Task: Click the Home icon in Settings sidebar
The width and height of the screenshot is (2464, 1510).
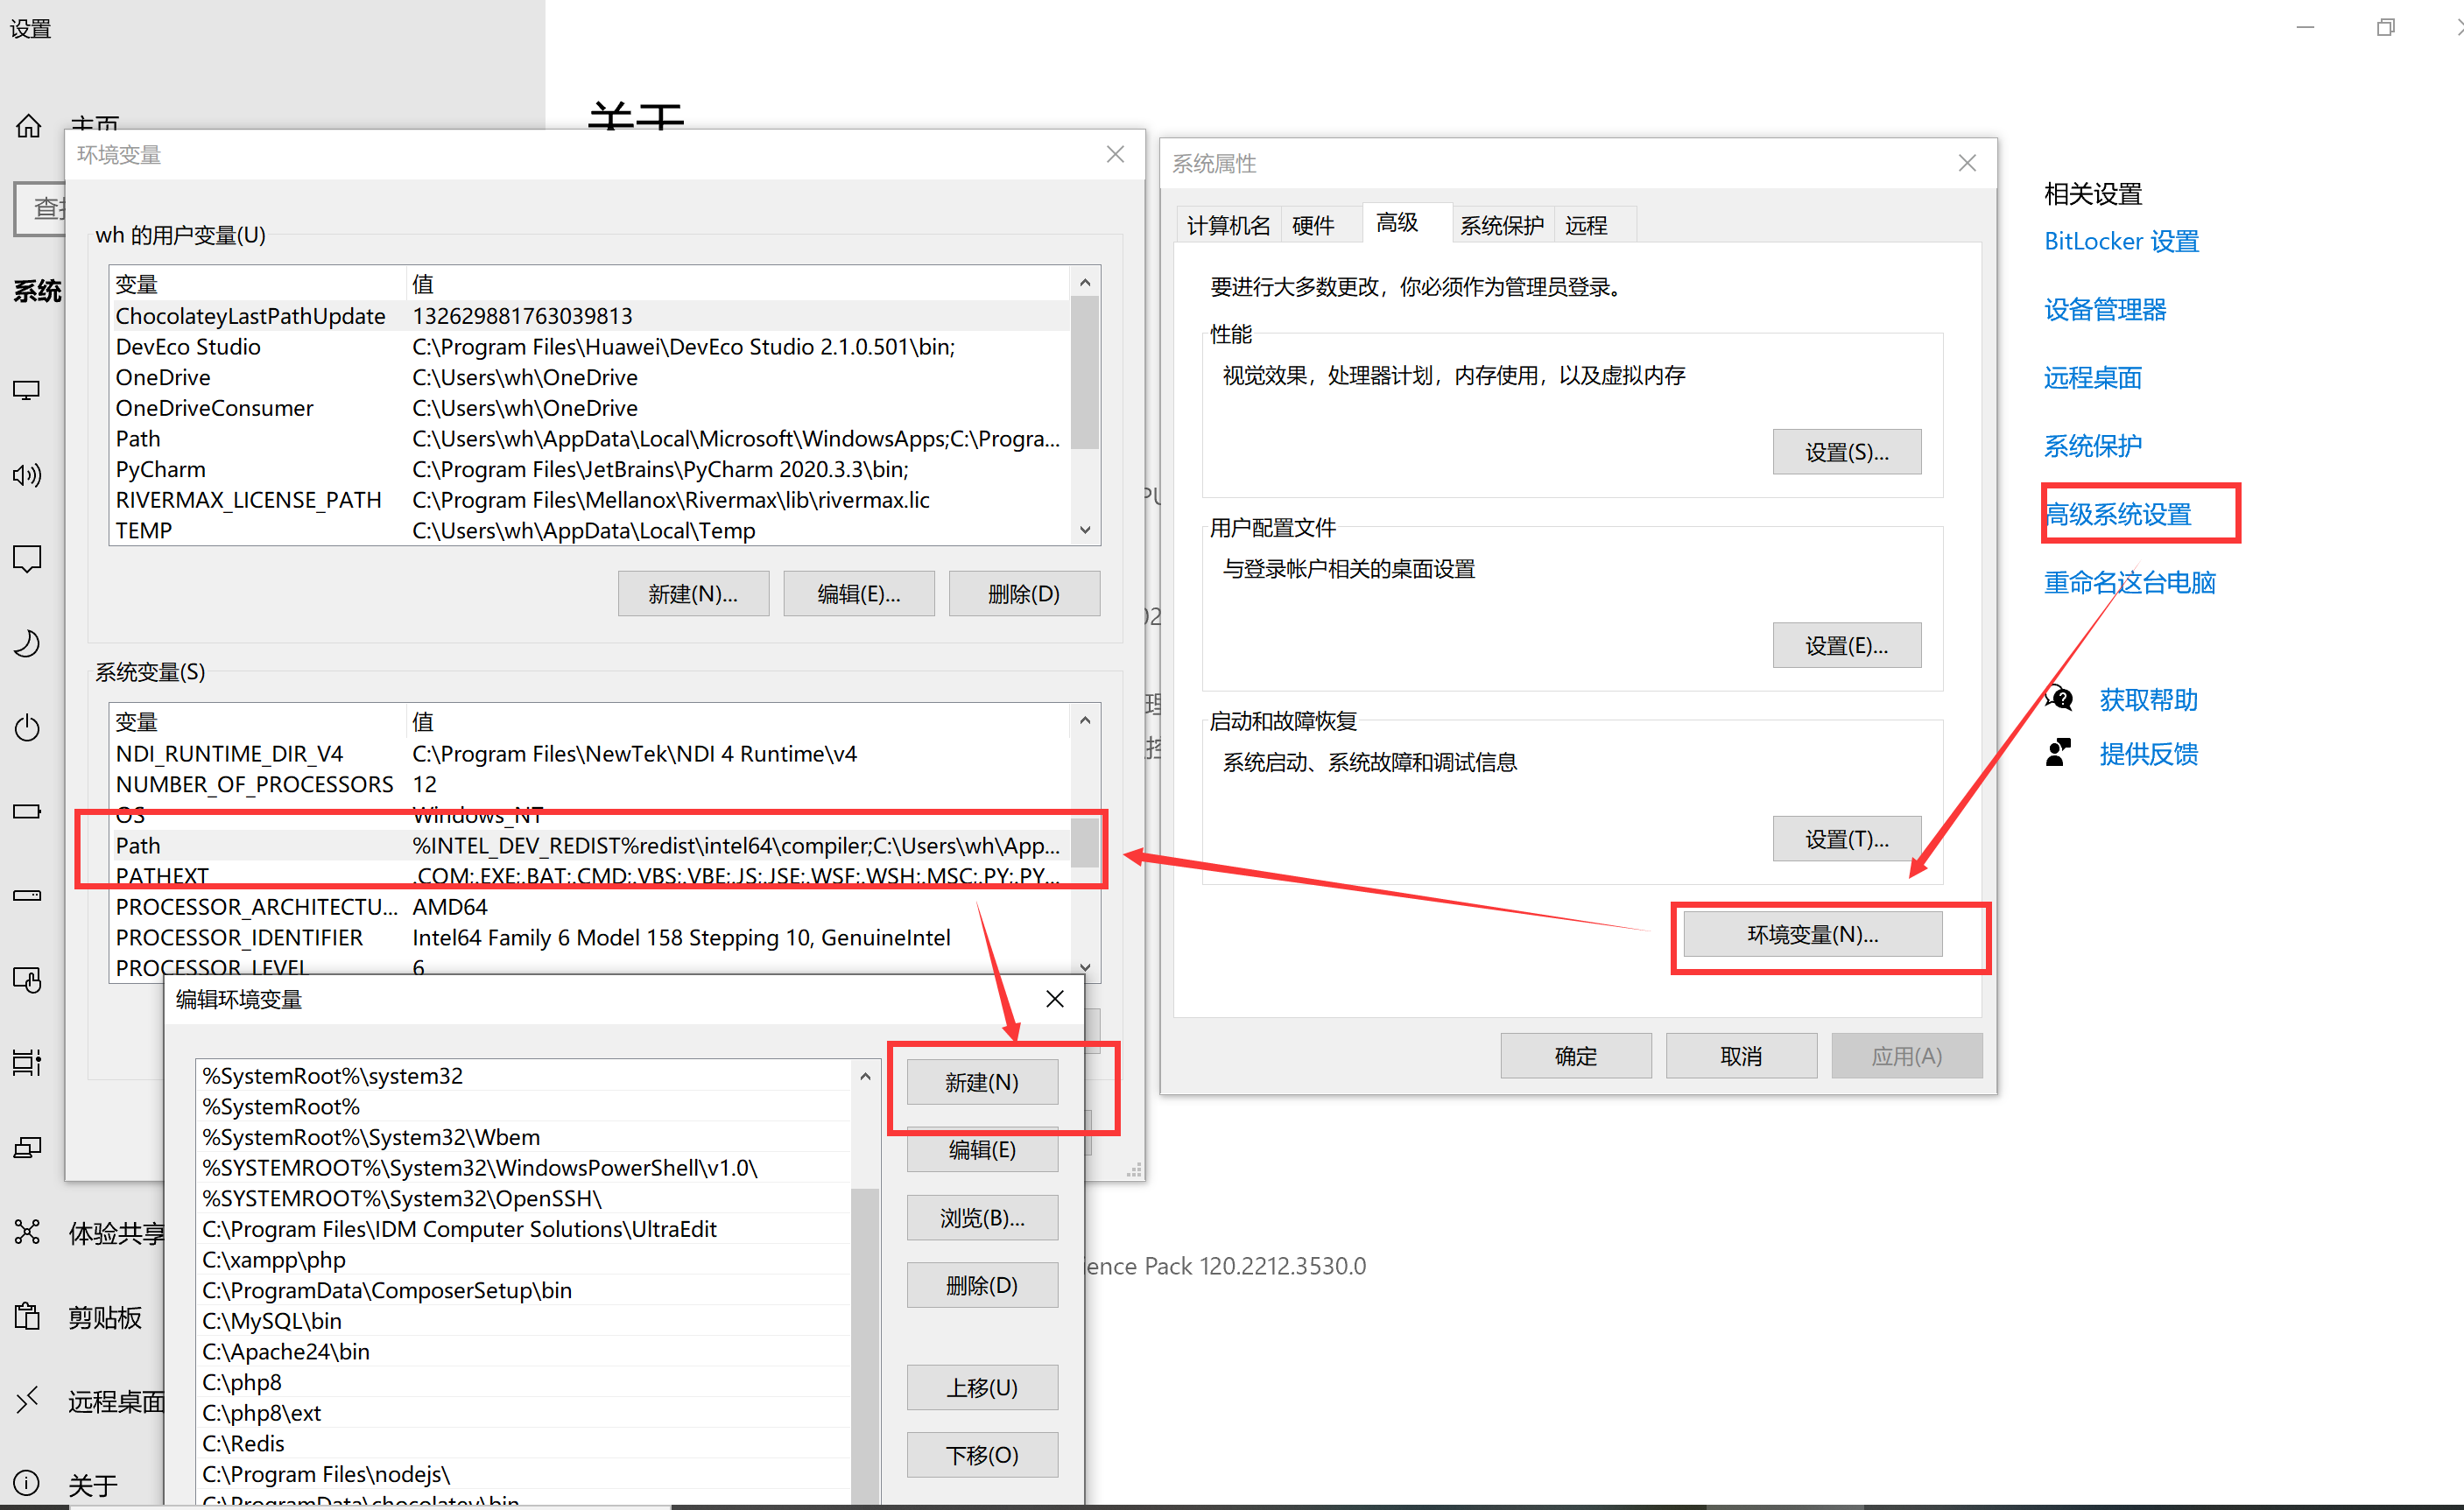Action: pos(28,126)
